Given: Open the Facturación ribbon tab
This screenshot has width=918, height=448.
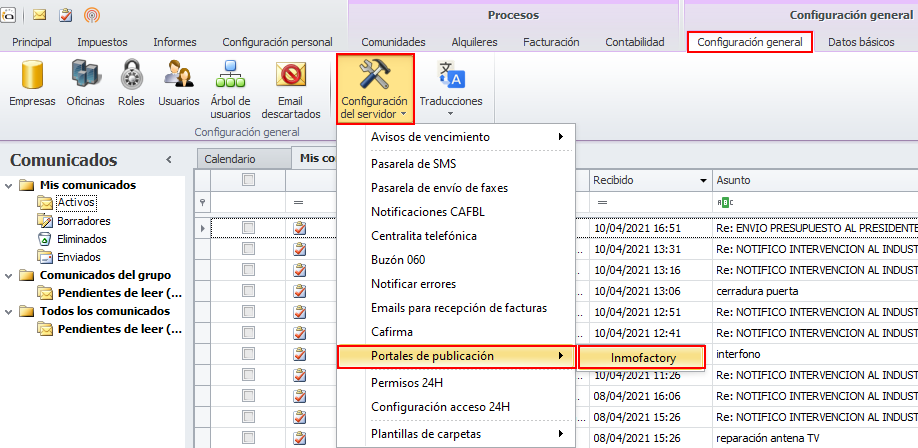Looking at the screenshot, I should pos(551,42).
